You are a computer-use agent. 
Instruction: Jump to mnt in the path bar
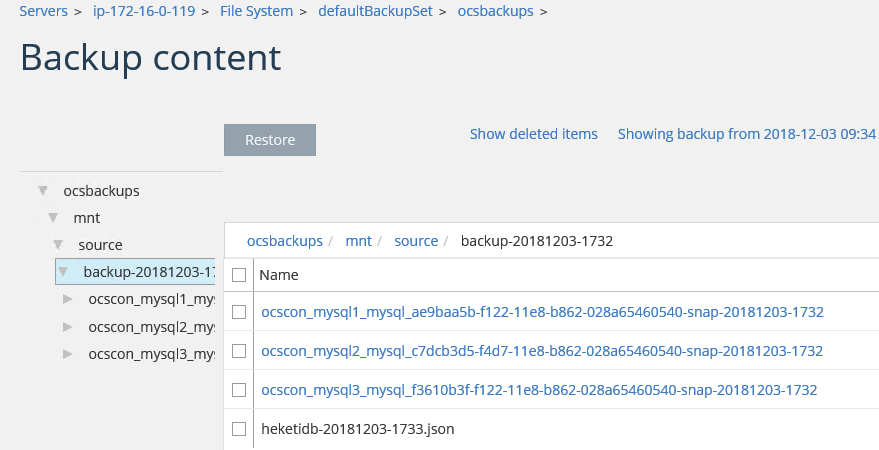[358, 241]
